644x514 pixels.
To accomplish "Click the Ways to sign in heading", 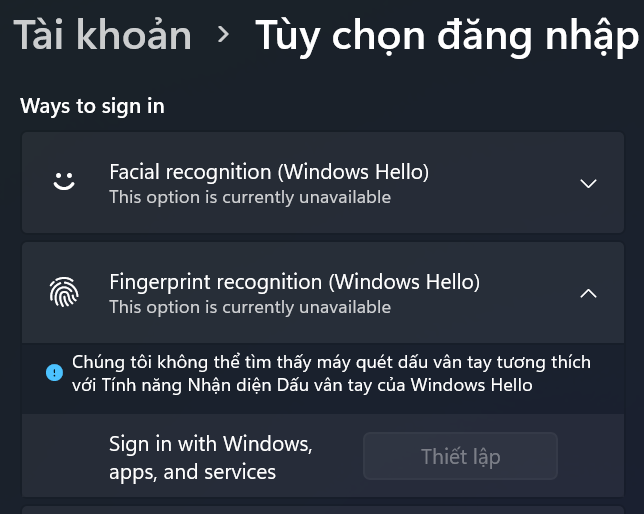I will [x=92, y=106].
